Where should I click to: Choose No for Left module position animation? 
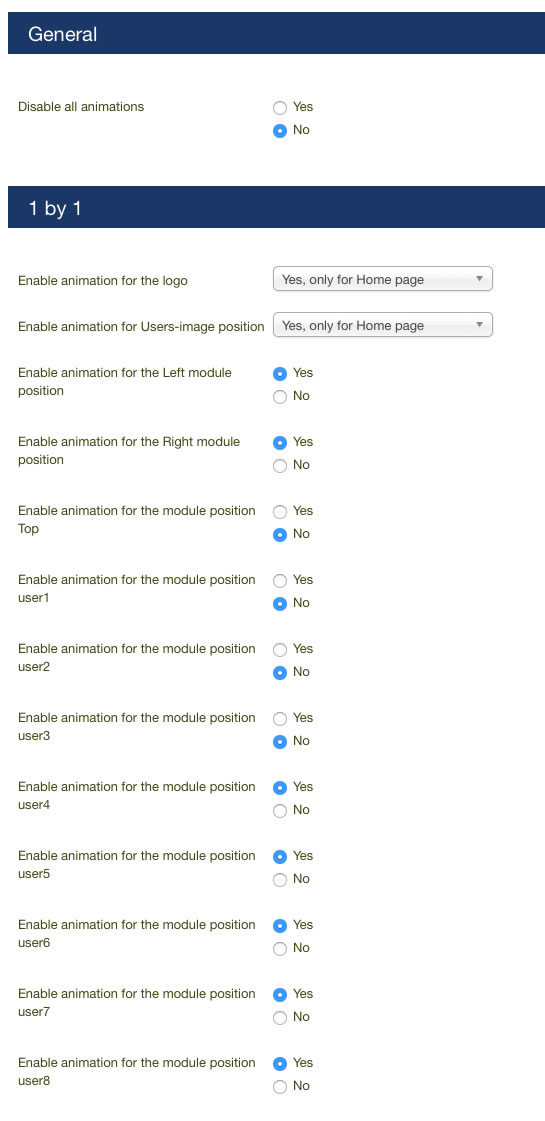pyautogui.click(x=280, y=397)
